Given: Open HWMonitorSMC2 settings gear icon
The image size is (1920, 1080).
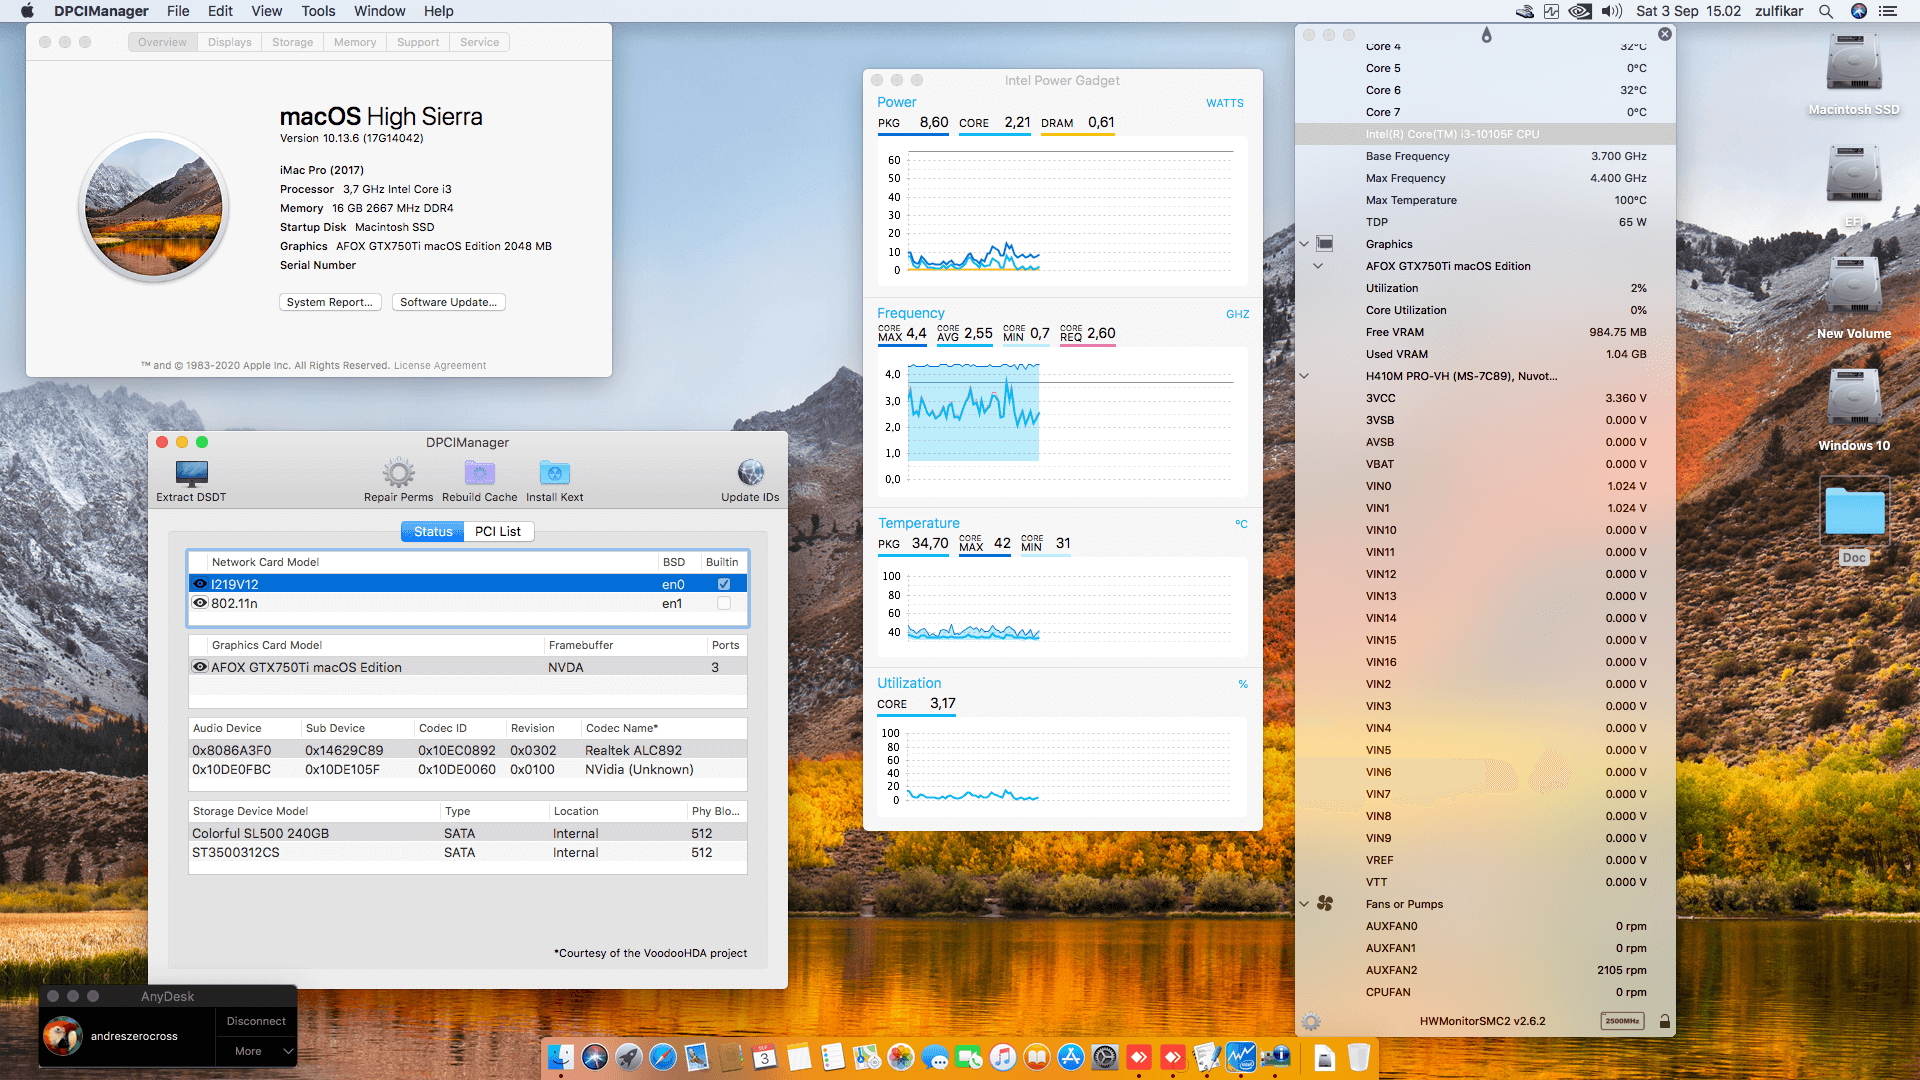Looking at the screenshot, I should tap(1311, 1021).
